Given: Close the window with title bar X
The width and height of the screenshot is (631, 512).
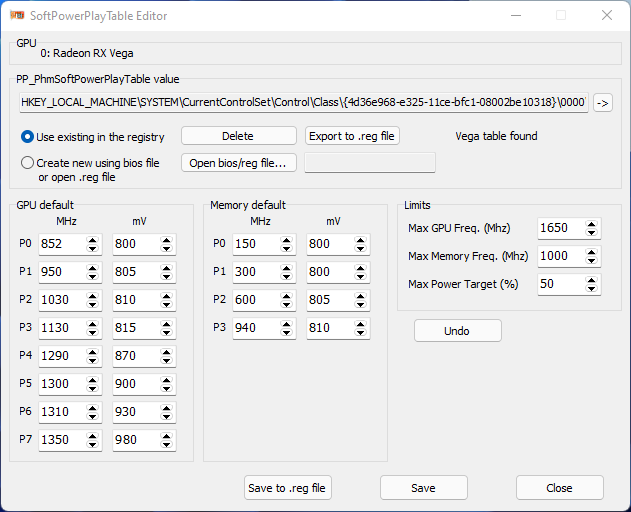Looking at the screenshot, I should [x=607, y=15].
